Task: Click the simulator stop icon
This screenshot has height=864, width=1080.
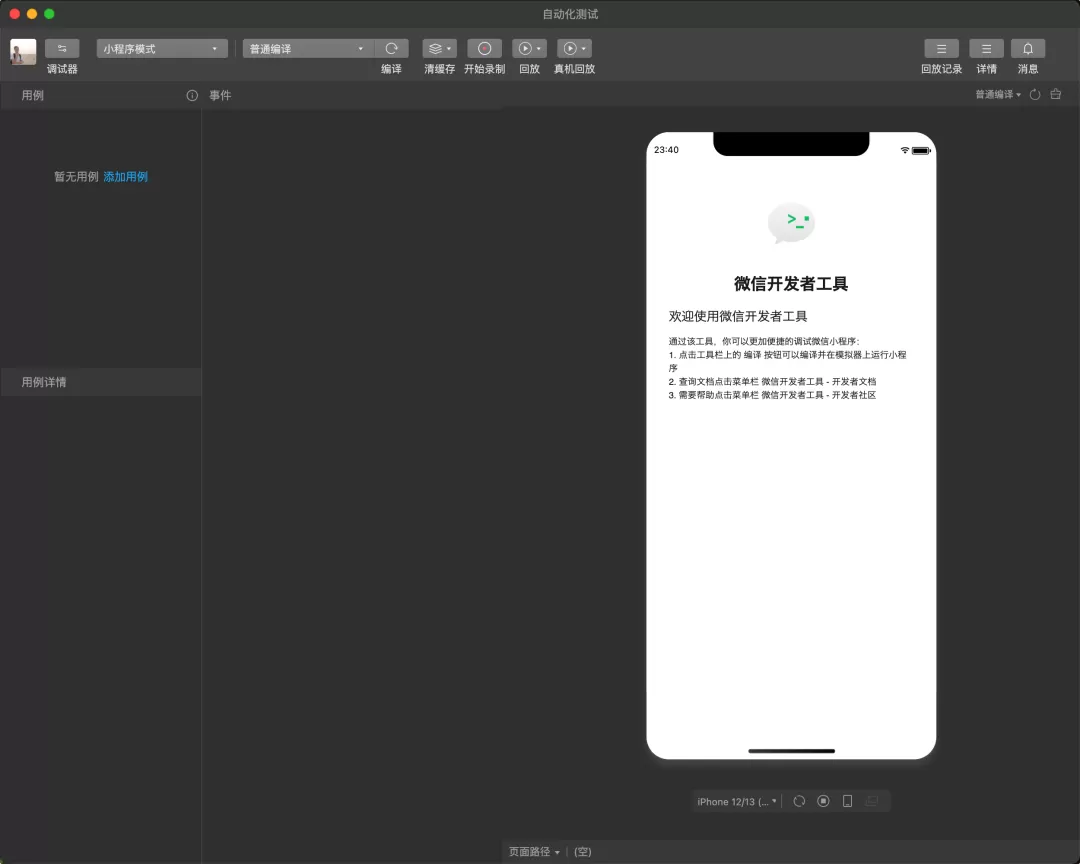Action: (x=823, y=801)
